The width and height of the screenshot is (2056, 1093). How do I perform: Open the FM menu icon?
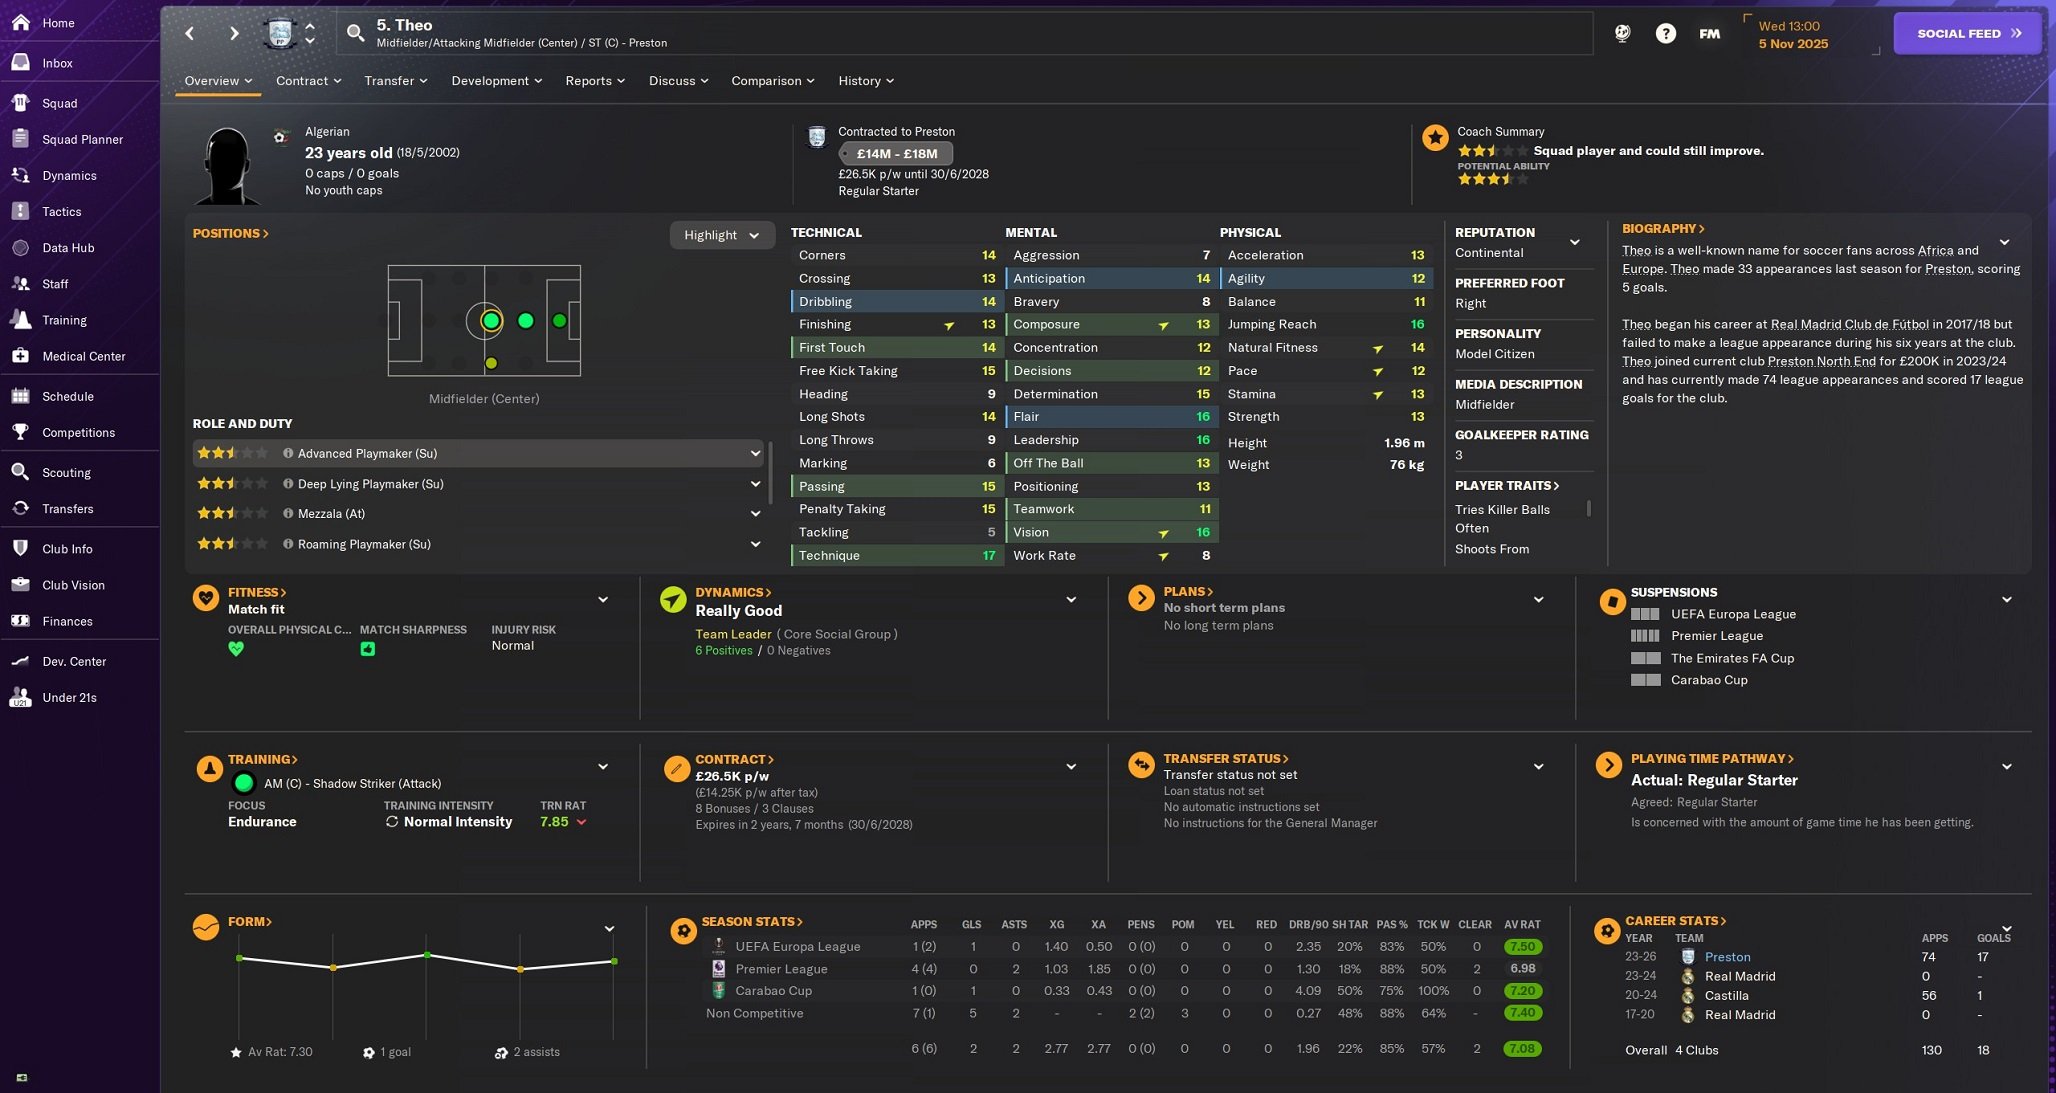pos(1709,33)
